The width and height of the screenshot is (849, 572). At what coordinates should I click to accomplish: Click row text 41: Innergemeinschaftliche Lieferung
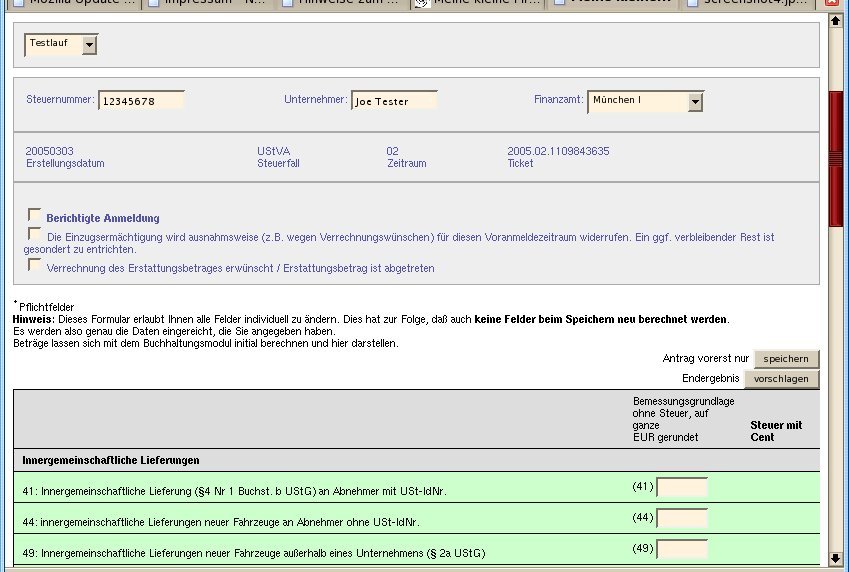[234, 491]
